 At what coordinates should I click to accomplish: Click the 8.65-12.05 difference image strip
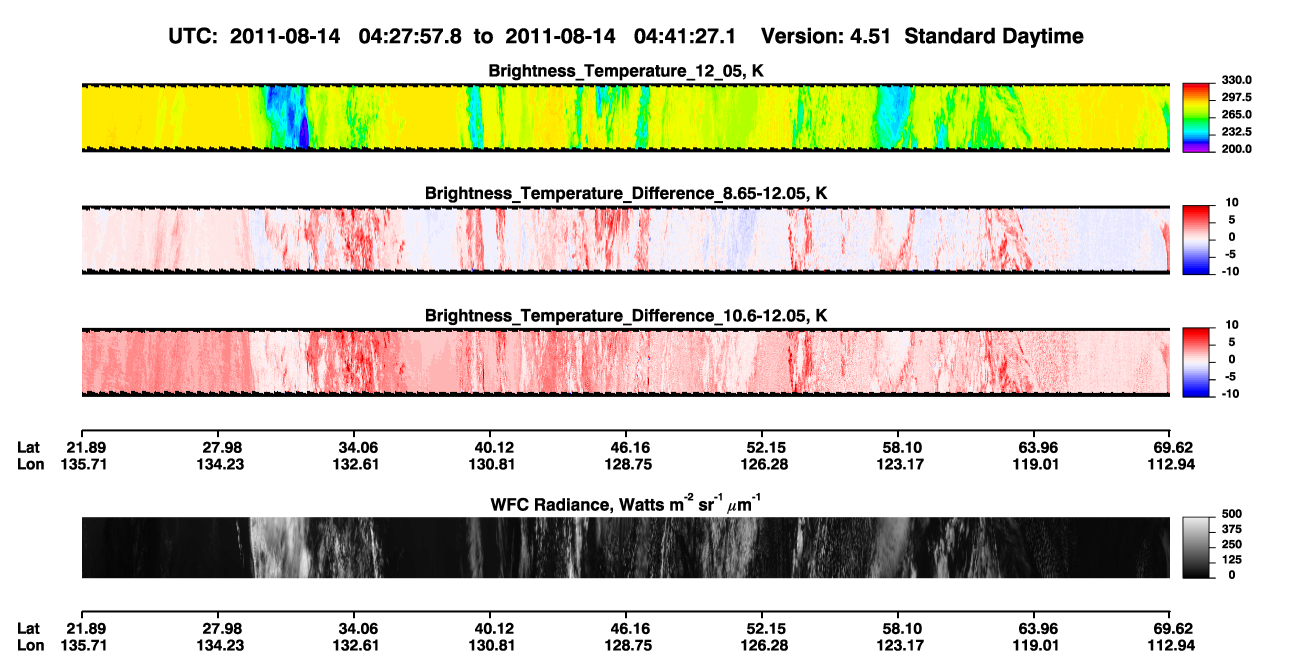(x=625, y=239)
